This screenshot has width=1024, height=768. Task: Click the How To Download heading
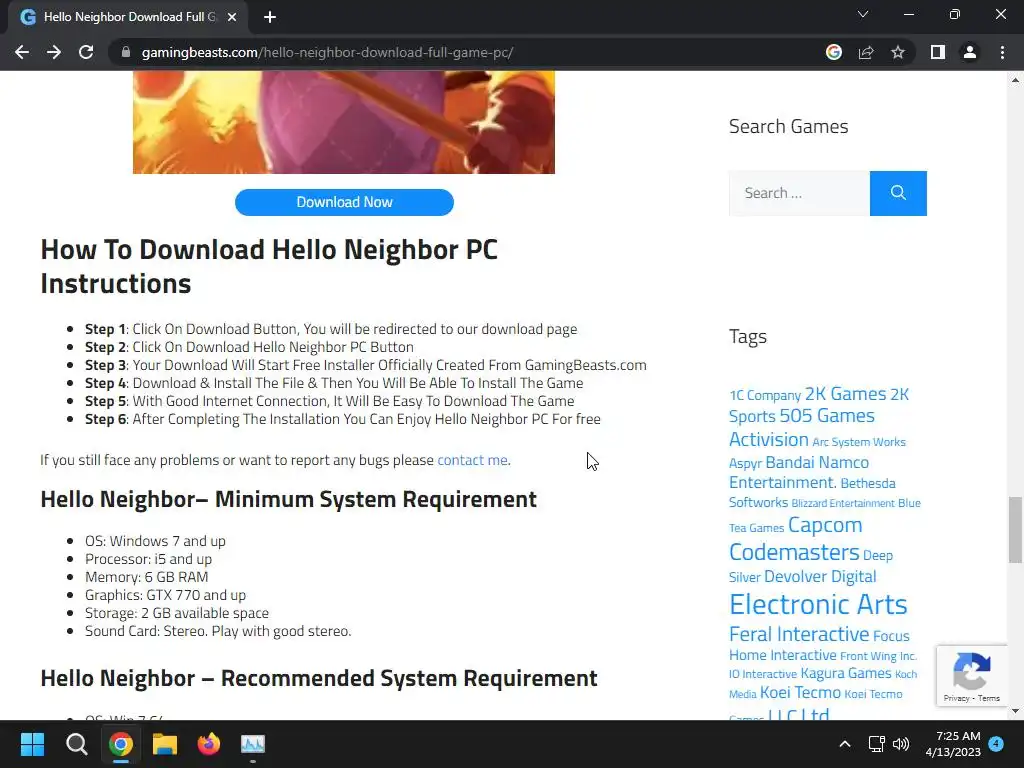point(269,266)
